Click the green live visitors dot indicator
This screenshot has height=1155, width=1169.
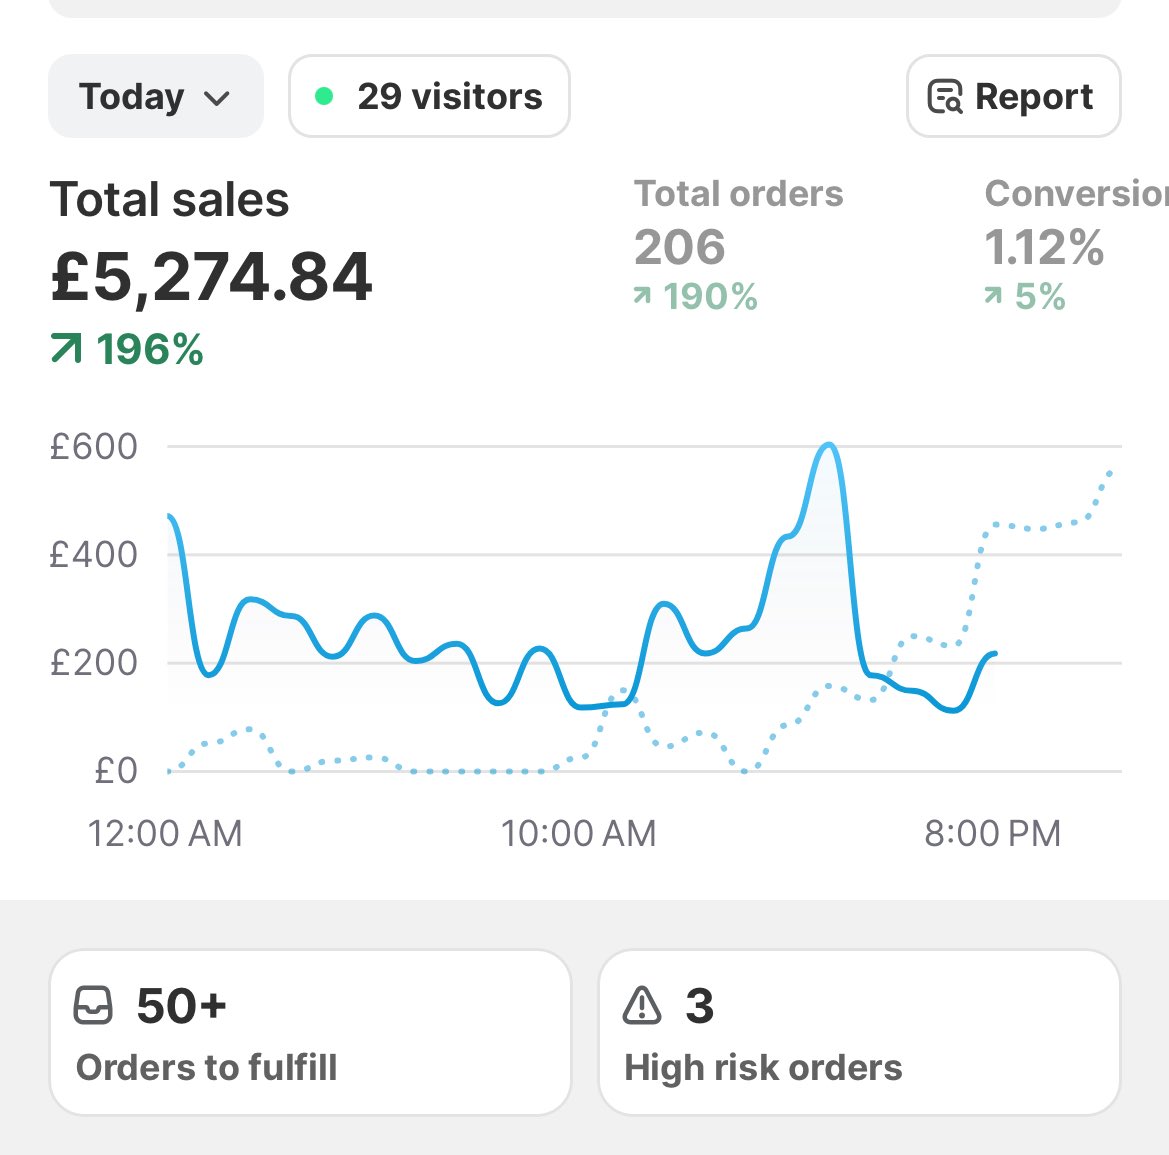[x=323, y=95]
